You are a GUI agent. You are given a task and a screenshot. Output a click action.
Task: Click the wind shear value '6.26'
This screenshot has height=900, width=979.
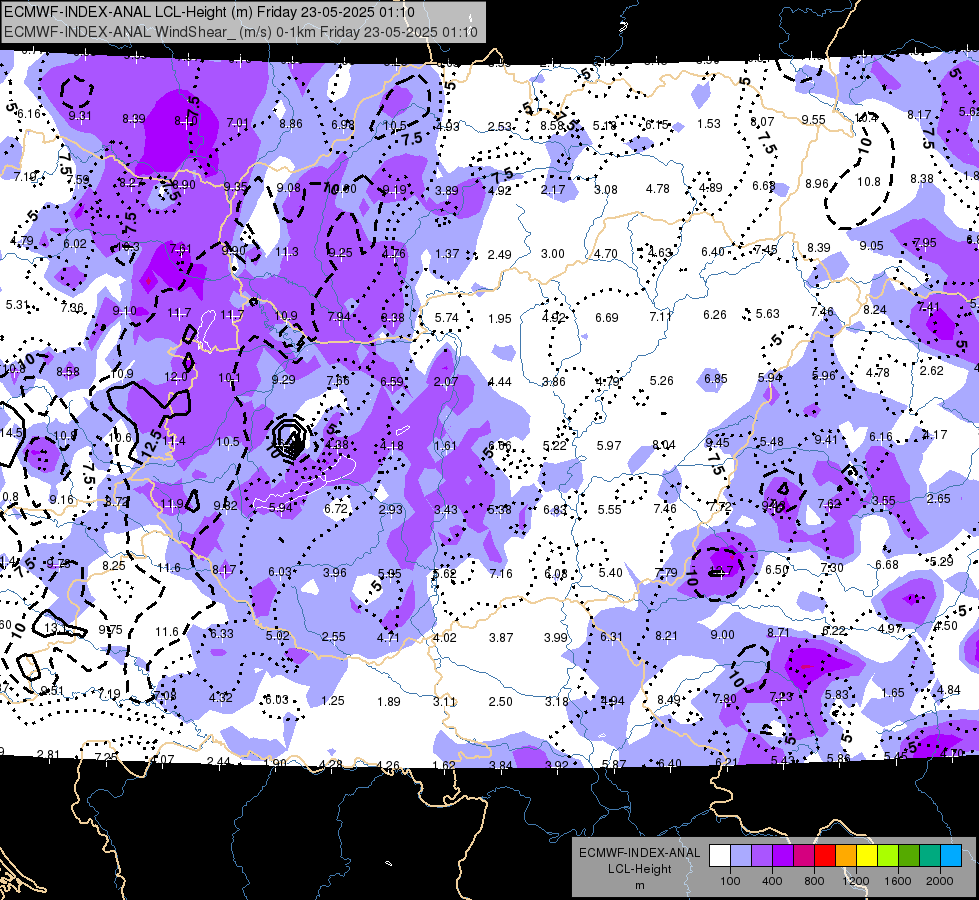click(x=714, y=314)
